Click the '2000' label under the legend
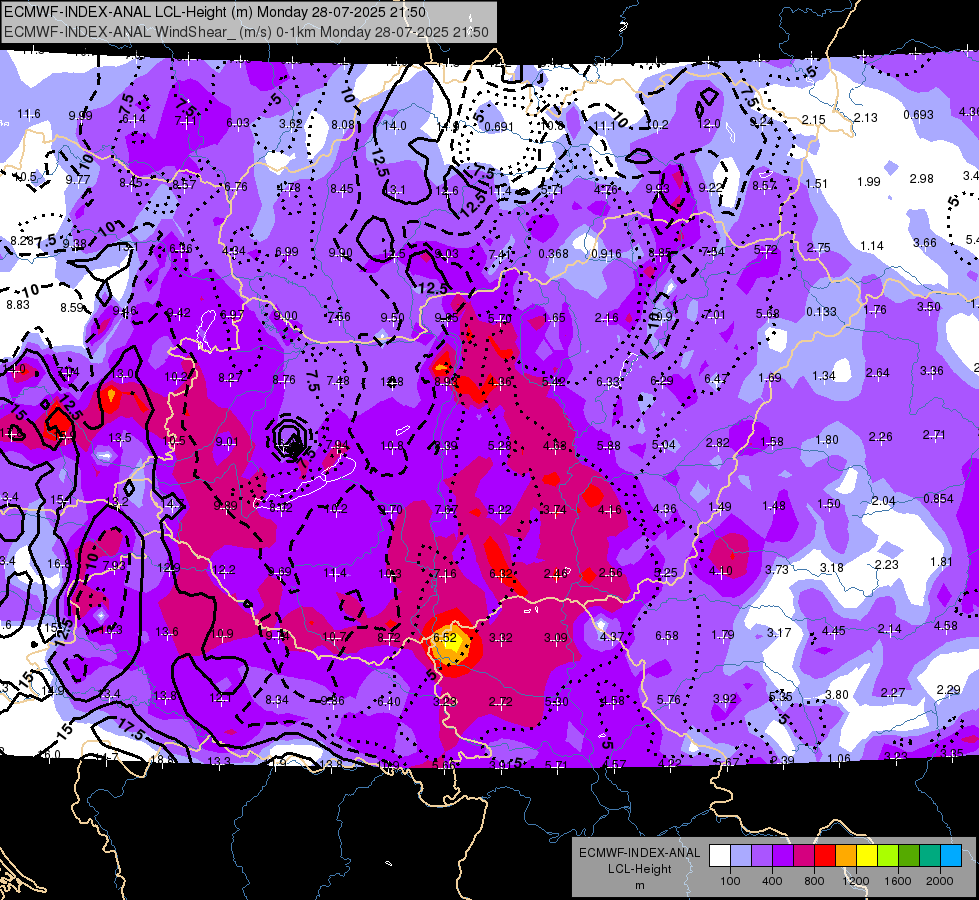Viewport: 979px width, 900px height. (940, 881)
